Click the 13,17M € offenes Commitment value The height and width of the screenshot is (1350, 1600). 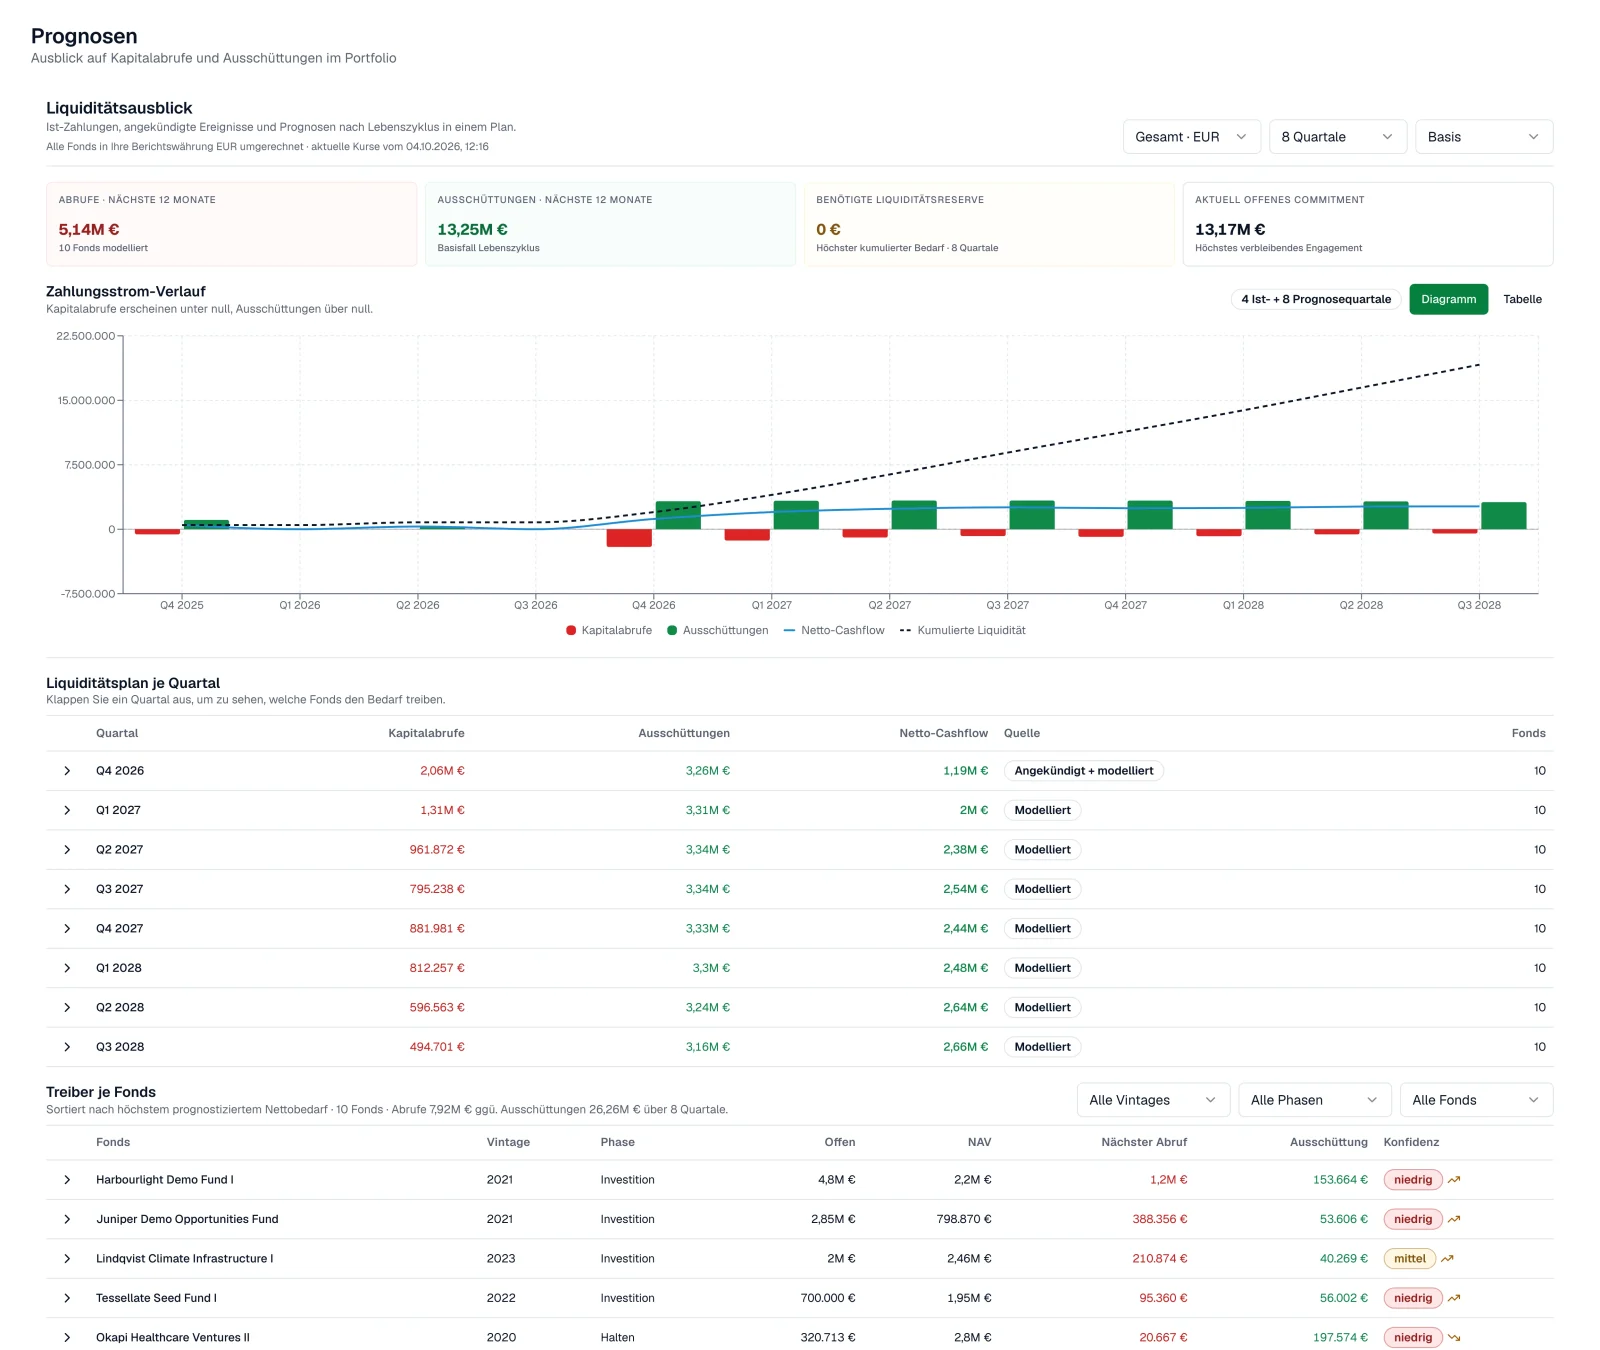pos(1230,230)
